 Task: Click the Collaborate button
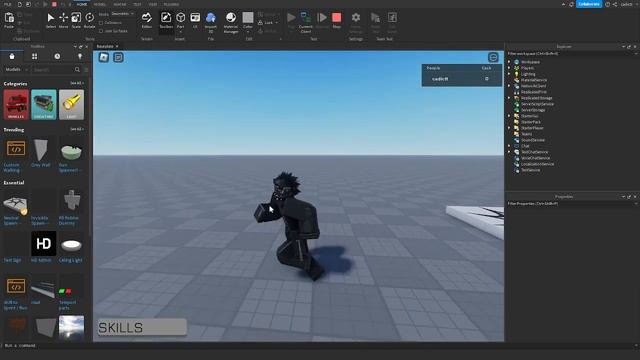(x=589, y=4)
